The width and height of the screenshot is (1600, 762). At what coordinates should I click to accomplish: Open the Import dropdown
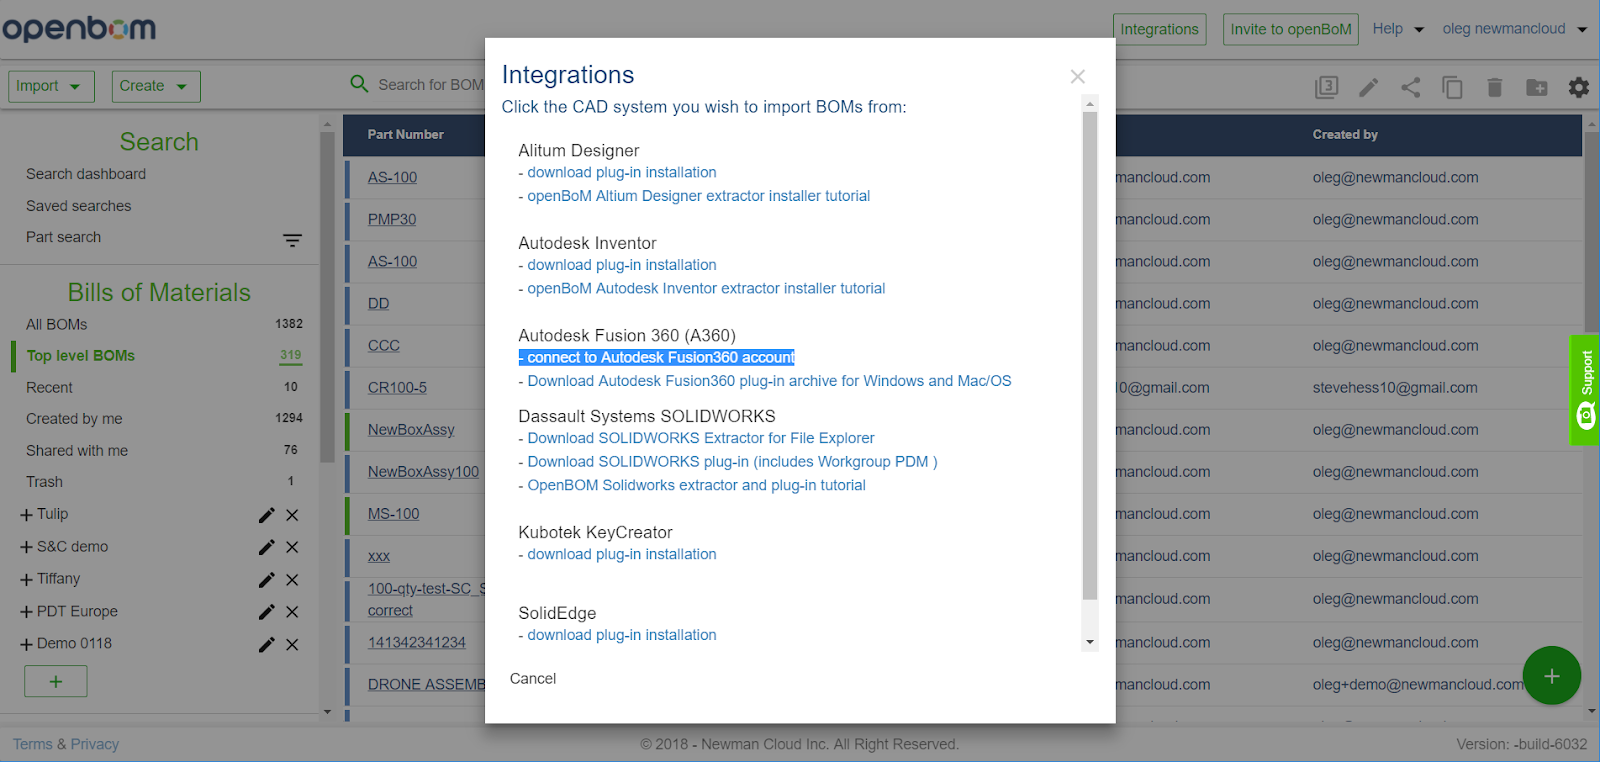pos(51,86)
